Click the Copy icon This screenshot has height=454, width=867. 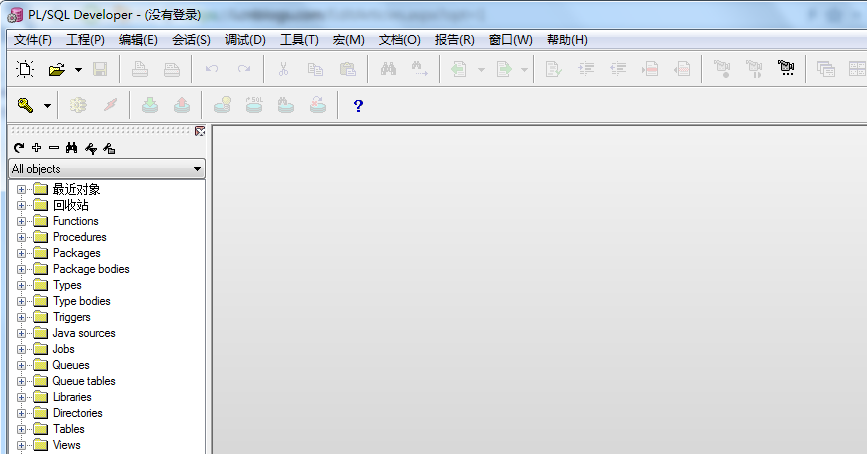[315, 69]
